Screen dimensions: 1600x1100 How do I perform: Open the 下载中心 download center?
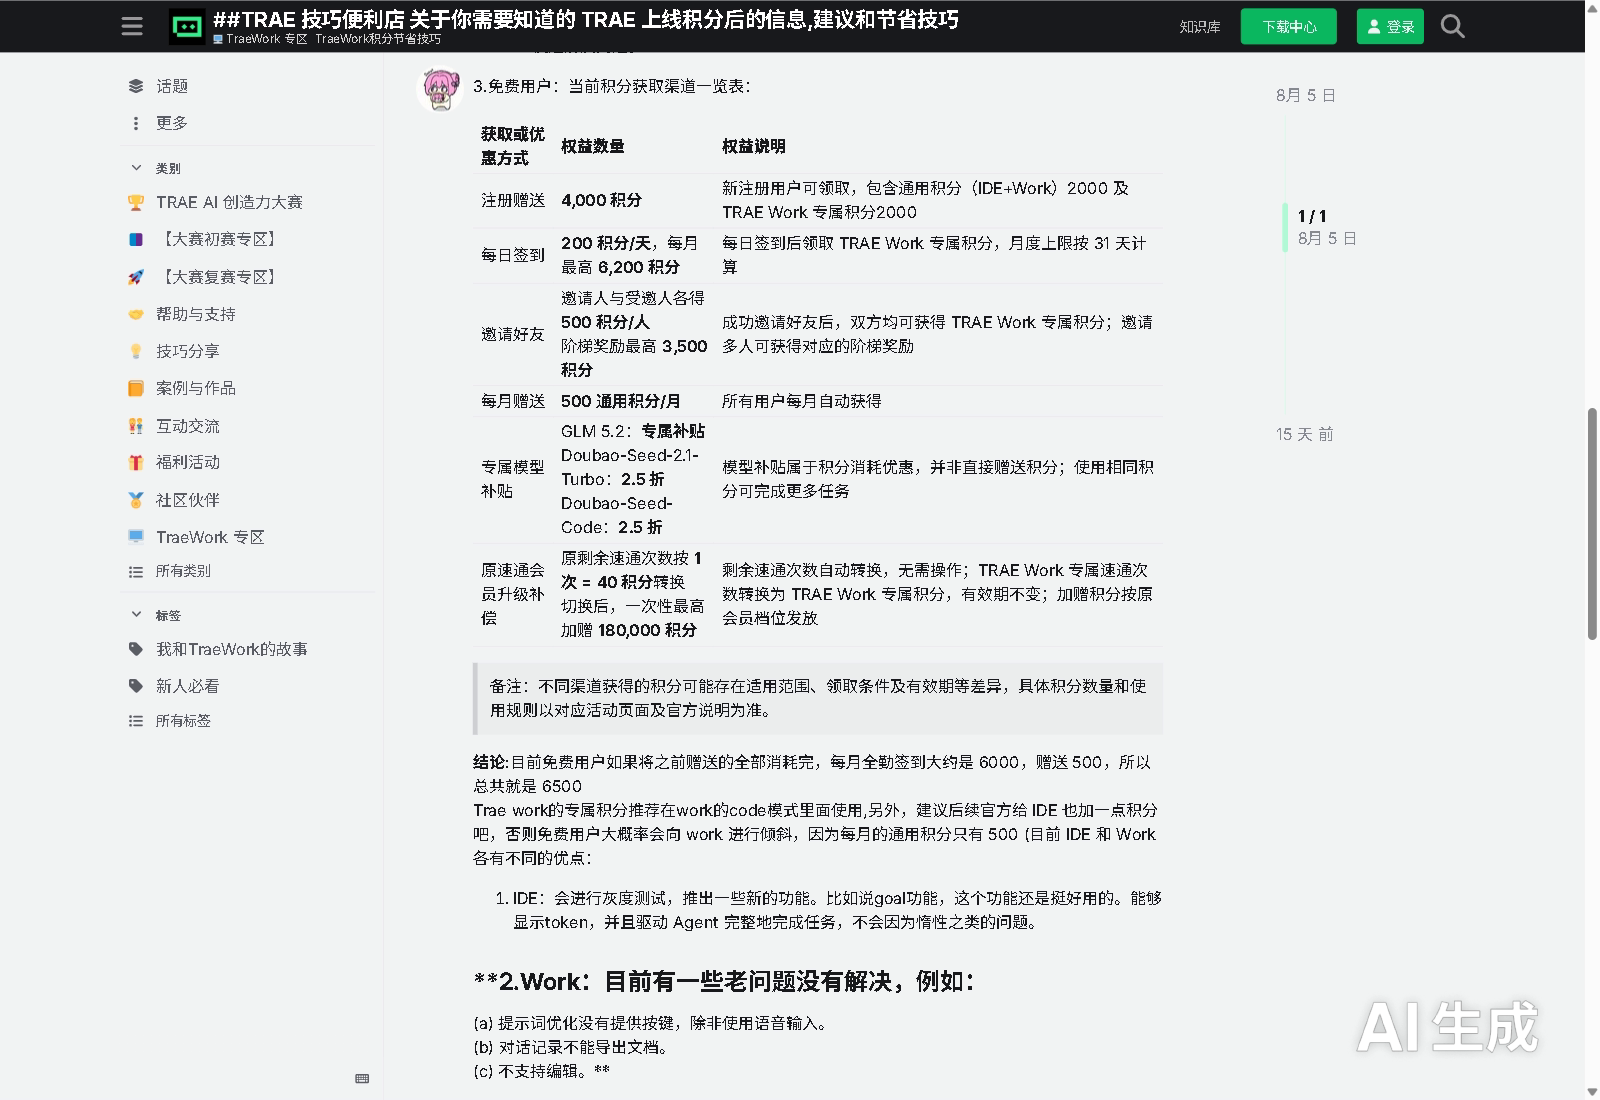click(1289, 27)
